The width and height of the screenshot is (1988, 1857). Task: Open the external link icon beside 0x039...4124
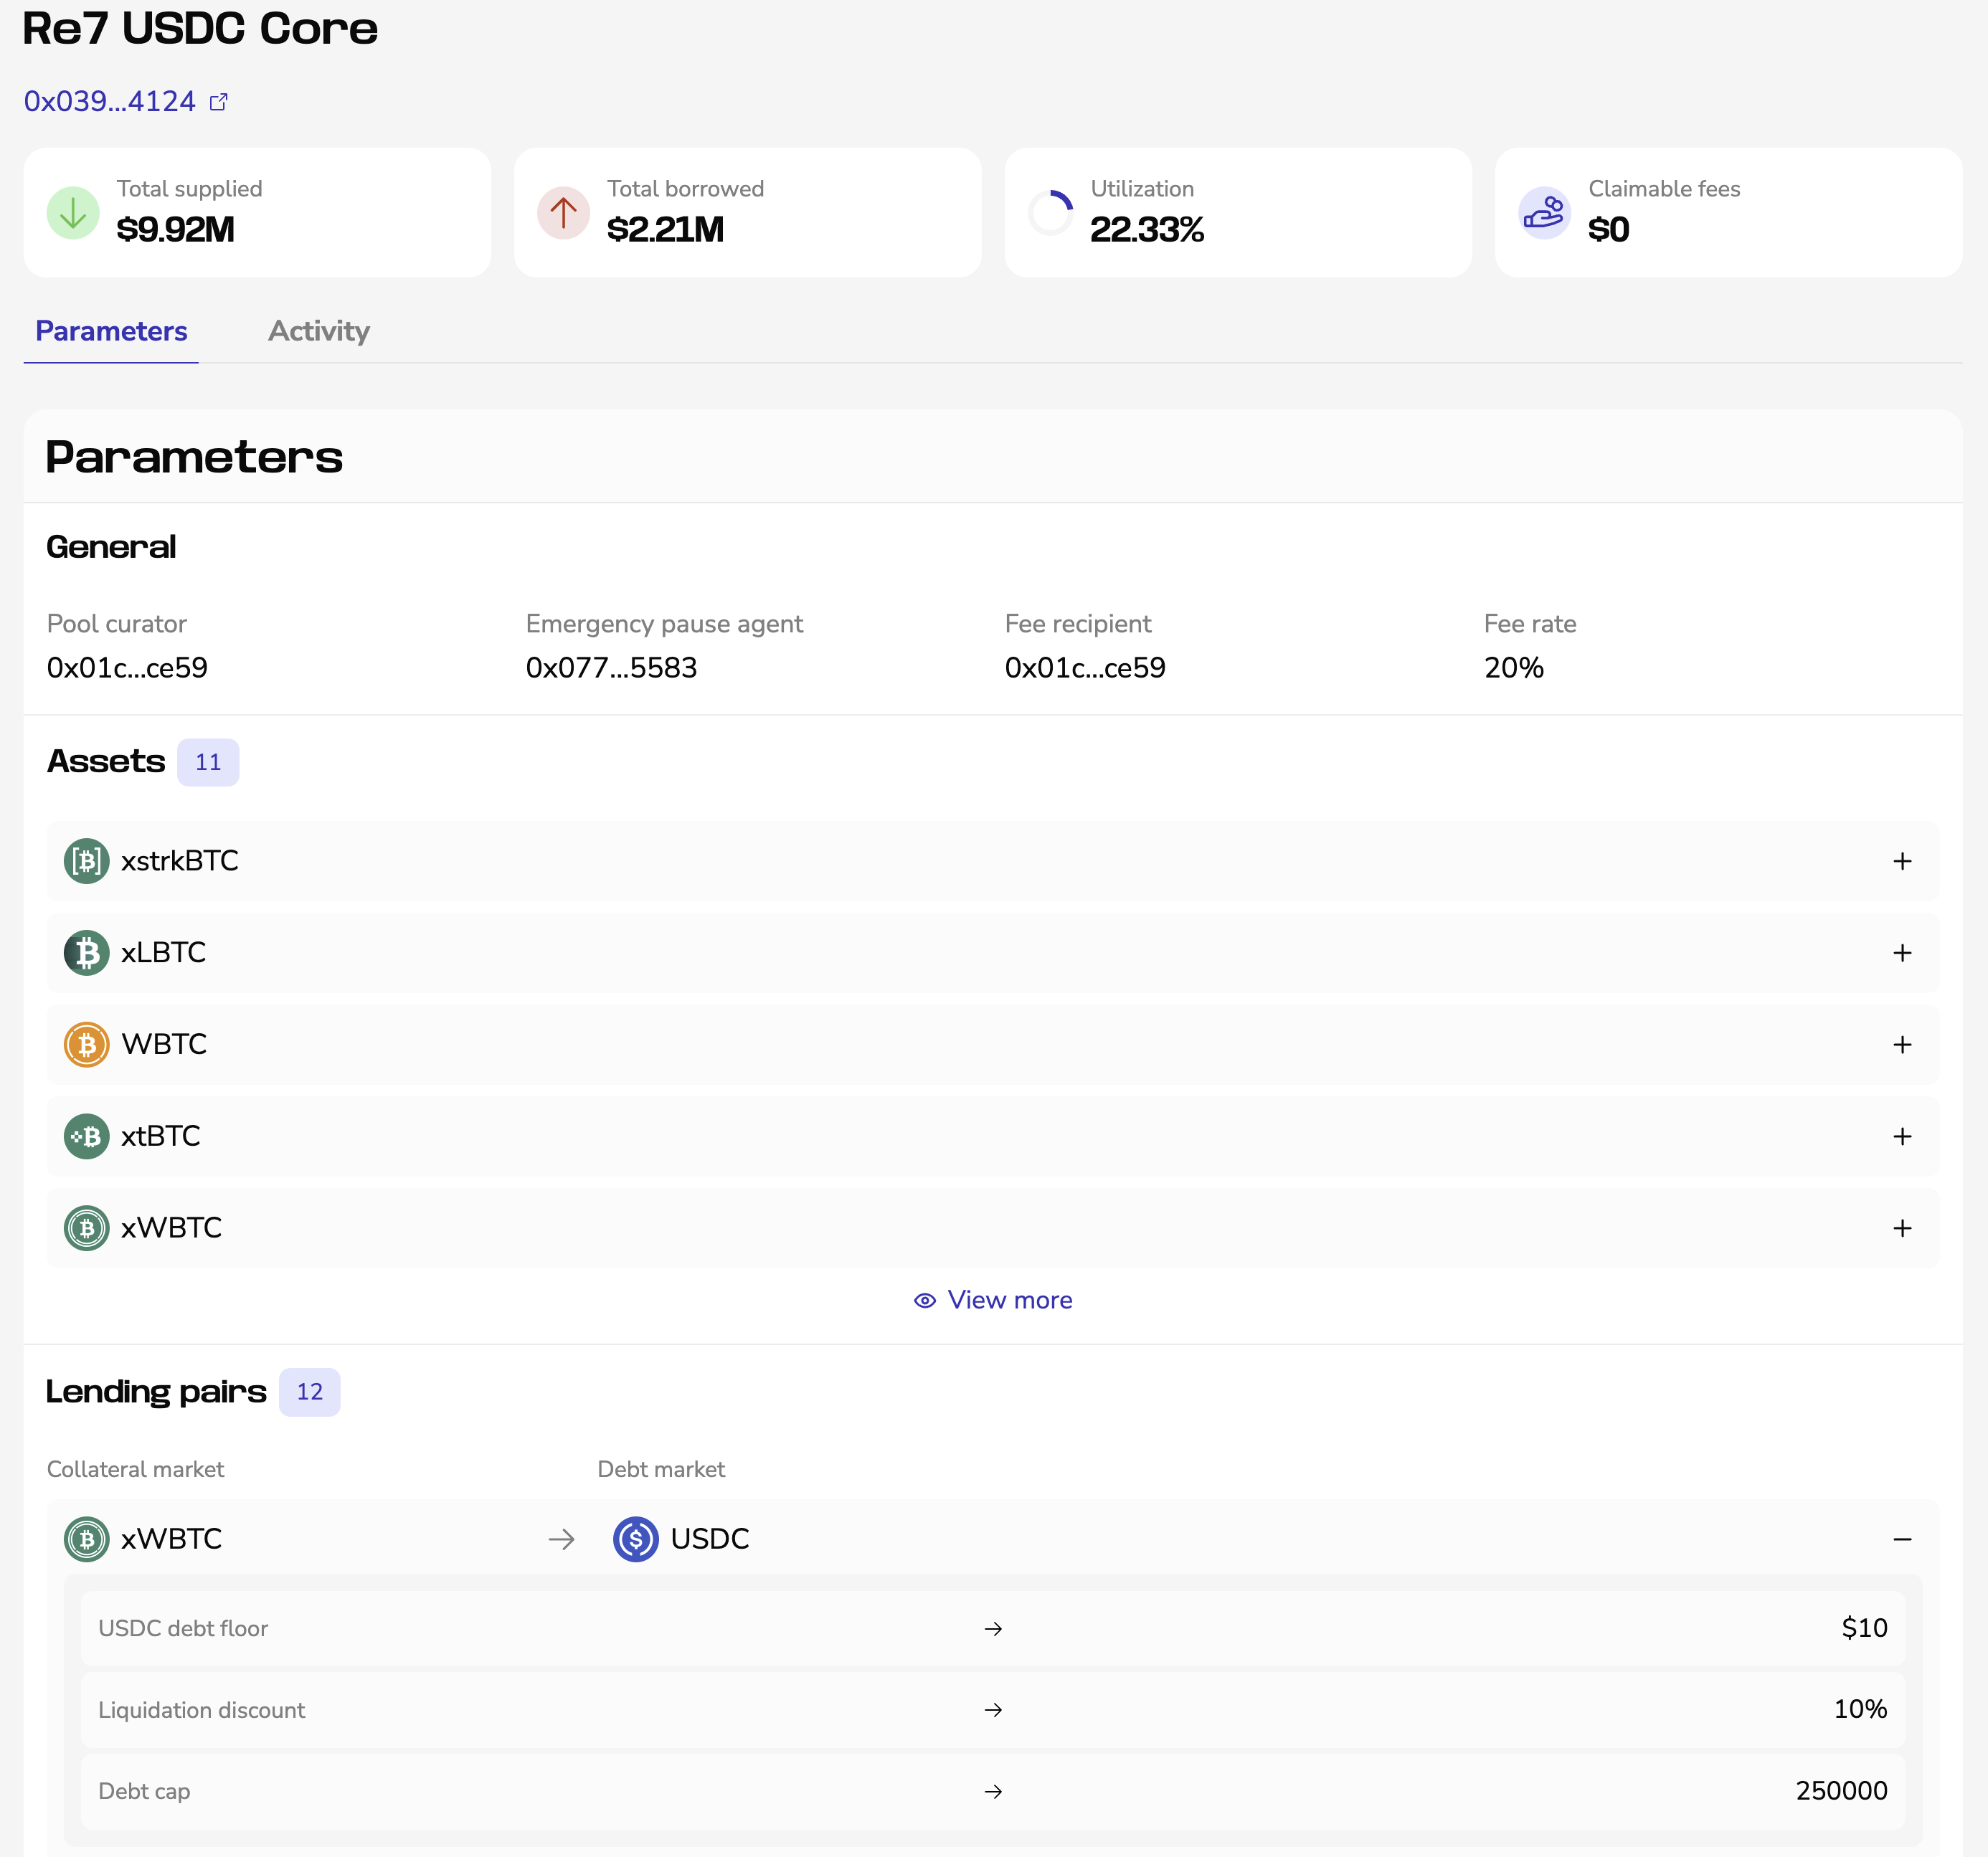218,102
